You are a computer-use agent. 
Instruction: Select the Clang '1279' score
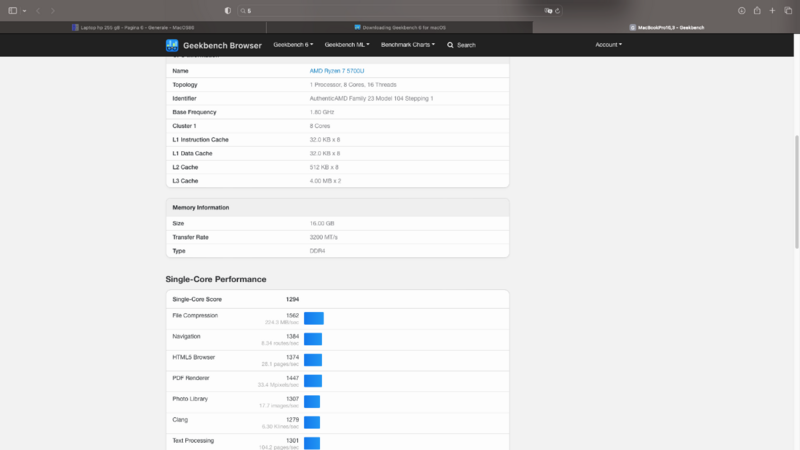(x=292, y=420)
